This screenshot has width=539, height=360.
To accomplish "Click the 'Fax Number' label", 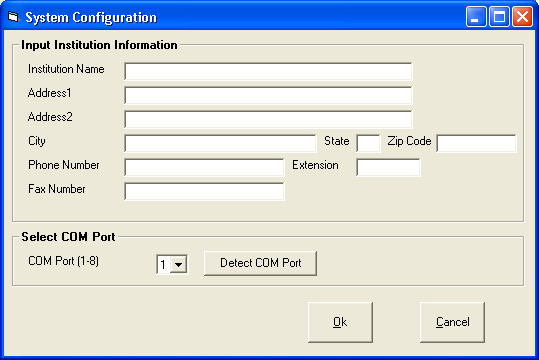I will pos(57,189).
